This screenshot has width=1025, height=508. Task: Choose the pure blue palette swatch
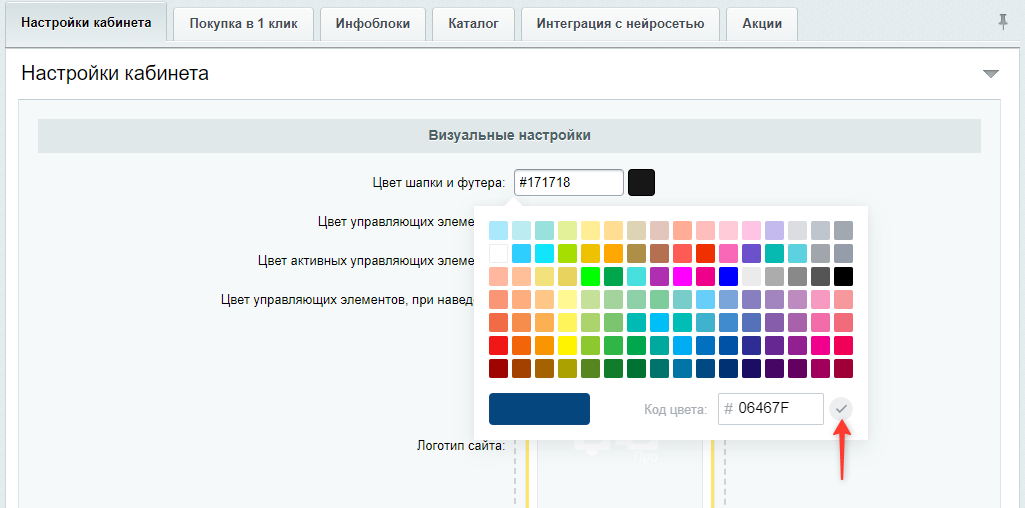(728, 277)
